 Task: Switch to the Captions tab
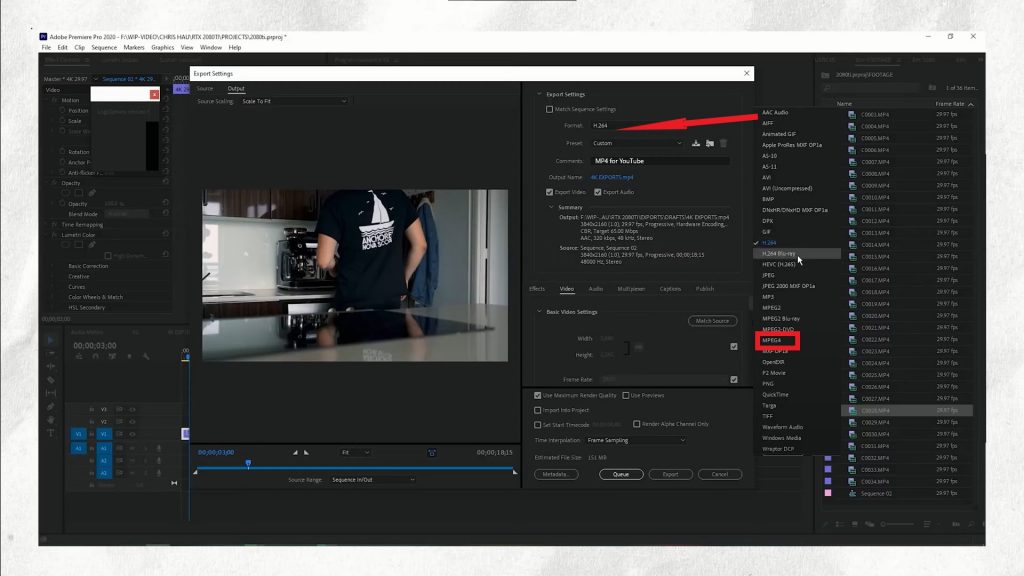pos(670,289)
